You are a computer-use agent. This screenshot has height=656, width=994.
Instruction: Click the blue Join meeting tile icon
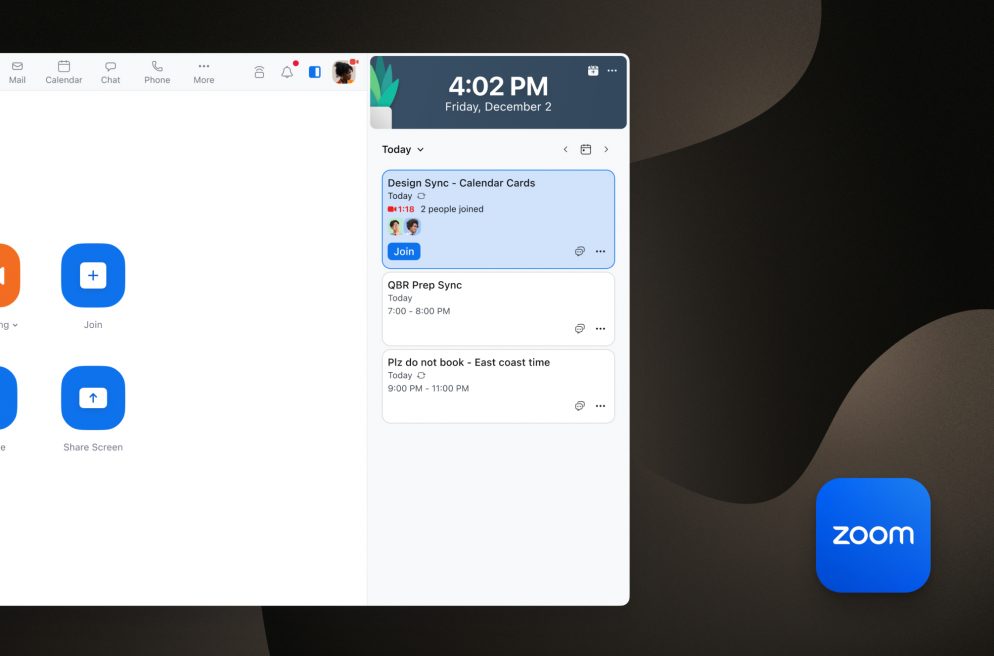93,275
